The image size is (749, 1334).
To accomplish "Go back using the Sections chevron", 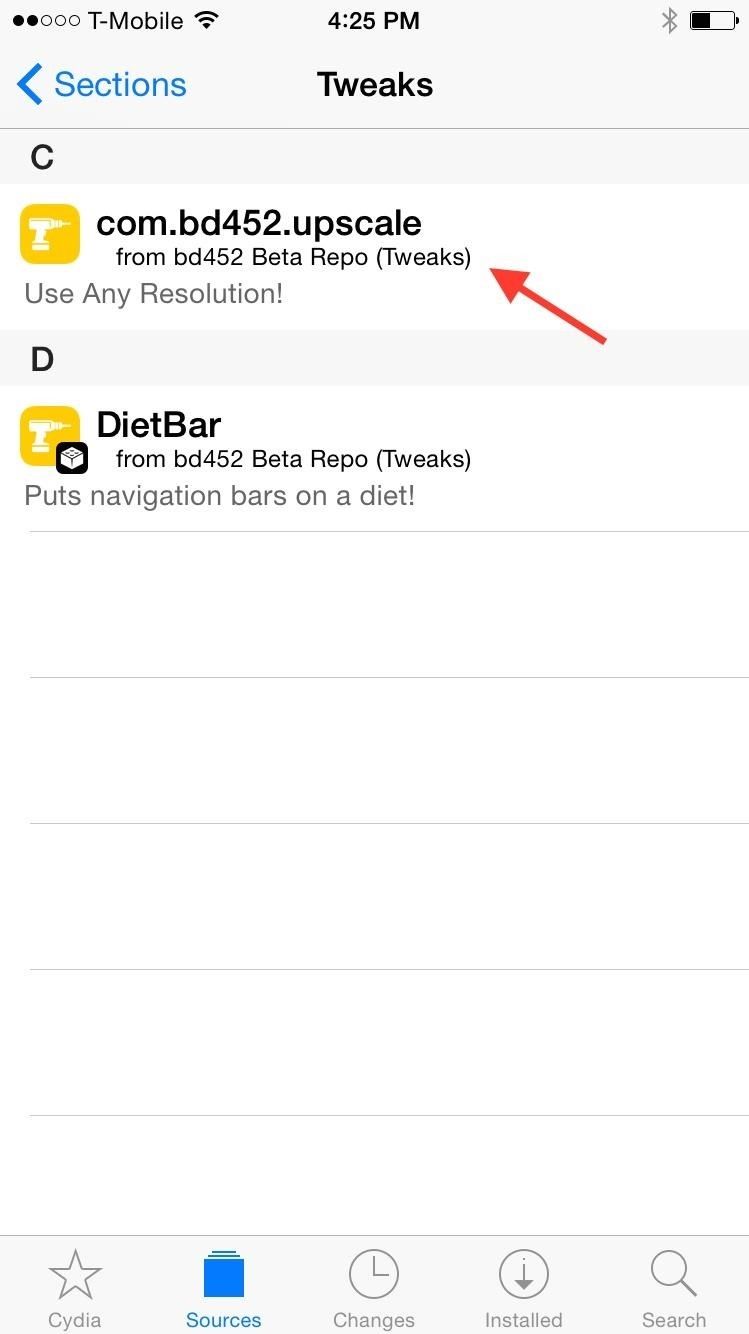I will click(30, 85).
